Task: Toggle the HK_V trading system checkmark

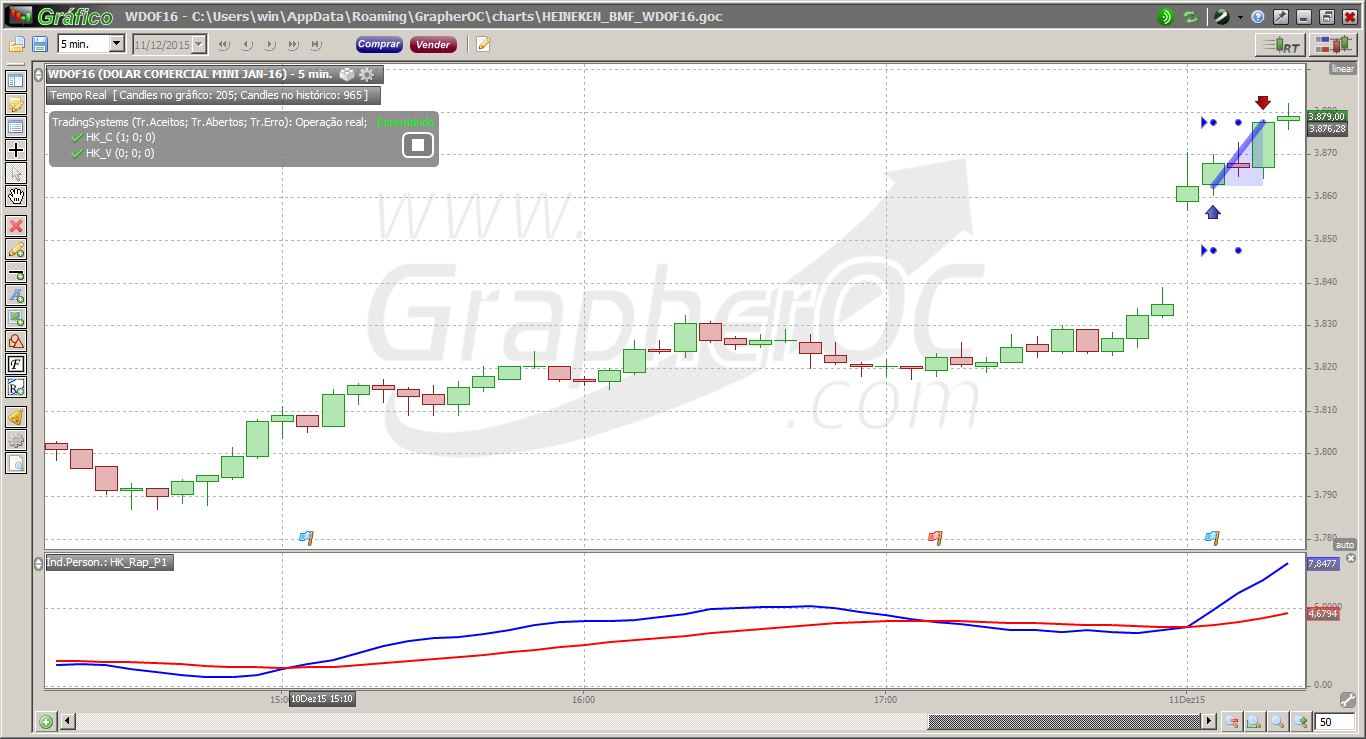Action: point(76,153)
